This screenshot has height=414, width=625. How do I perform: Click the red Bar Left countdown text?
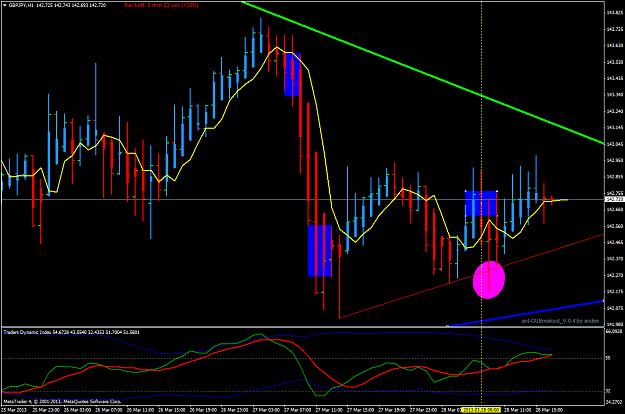(161, 5)
